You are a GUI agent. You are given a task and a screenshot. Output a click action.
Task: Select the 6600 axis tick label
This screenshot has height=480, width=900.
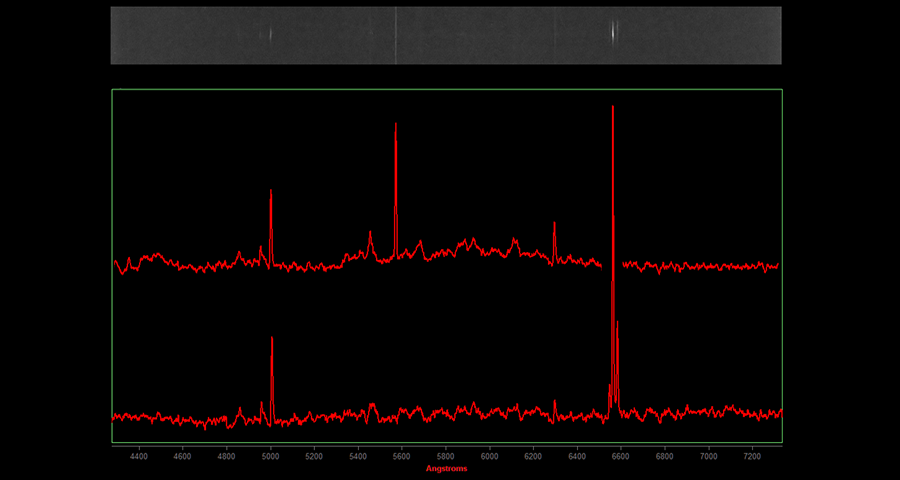(x=621, y=456)
